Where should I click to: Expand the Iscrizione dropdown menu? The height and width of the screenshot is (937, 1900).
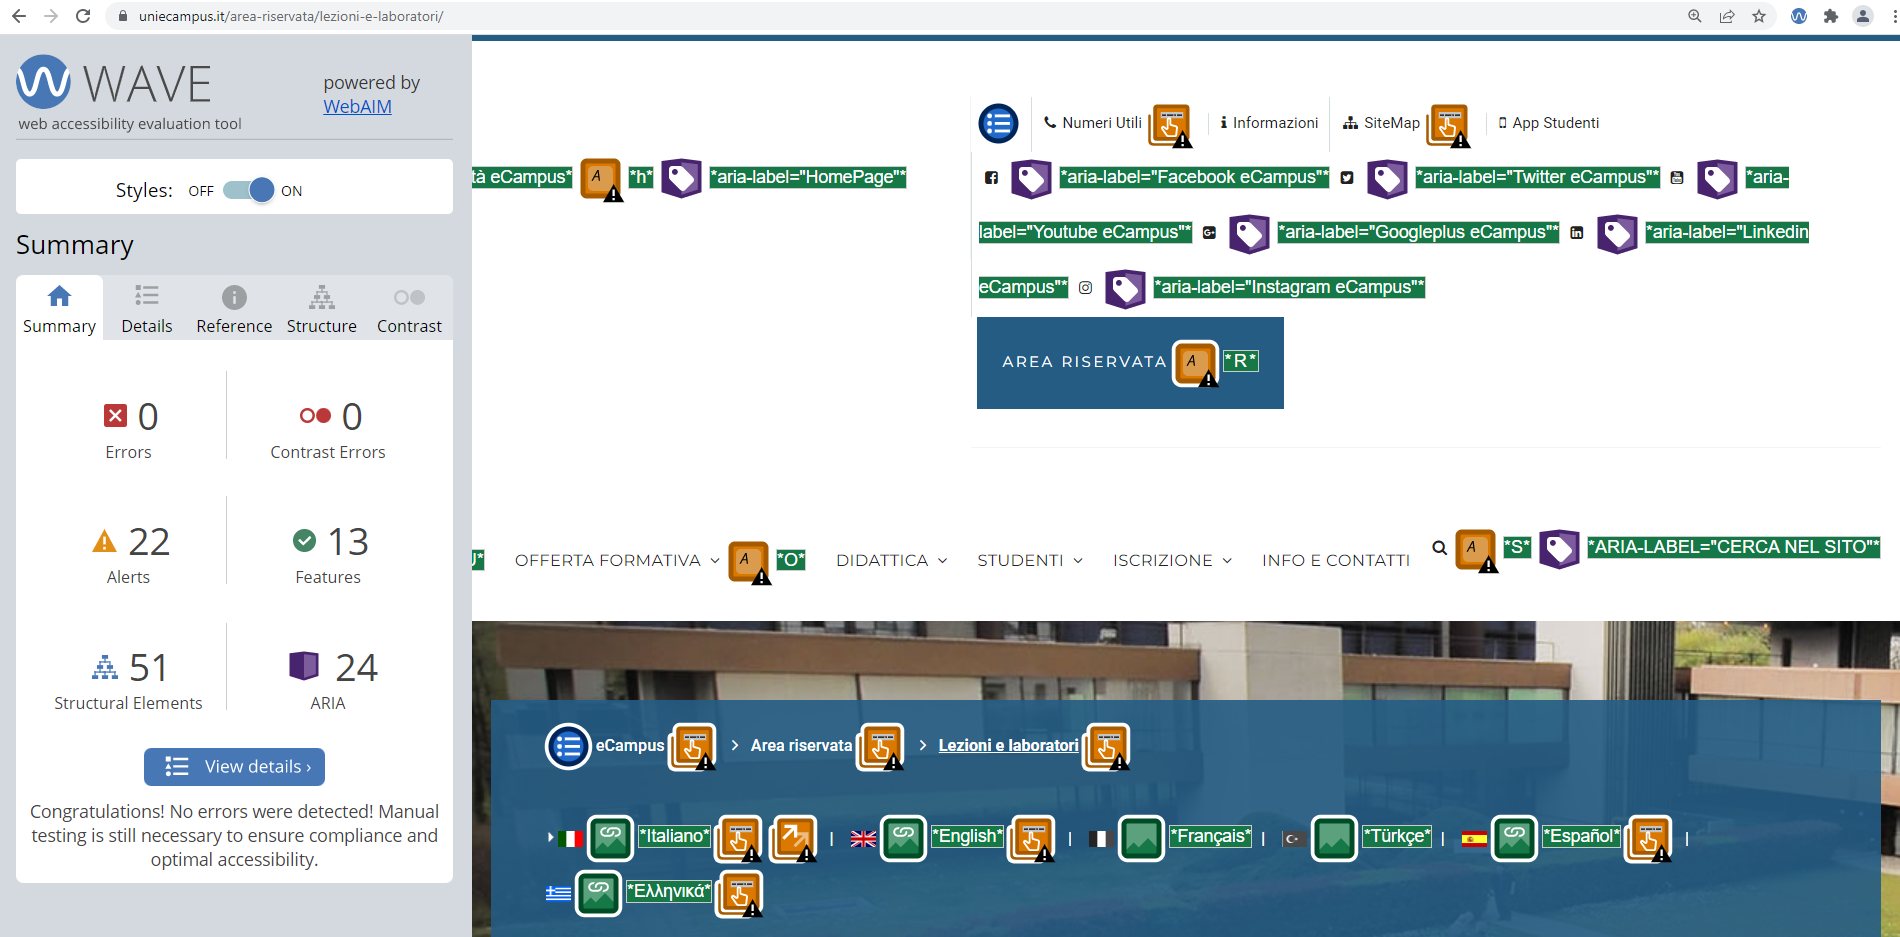[x=1171, y=561]
